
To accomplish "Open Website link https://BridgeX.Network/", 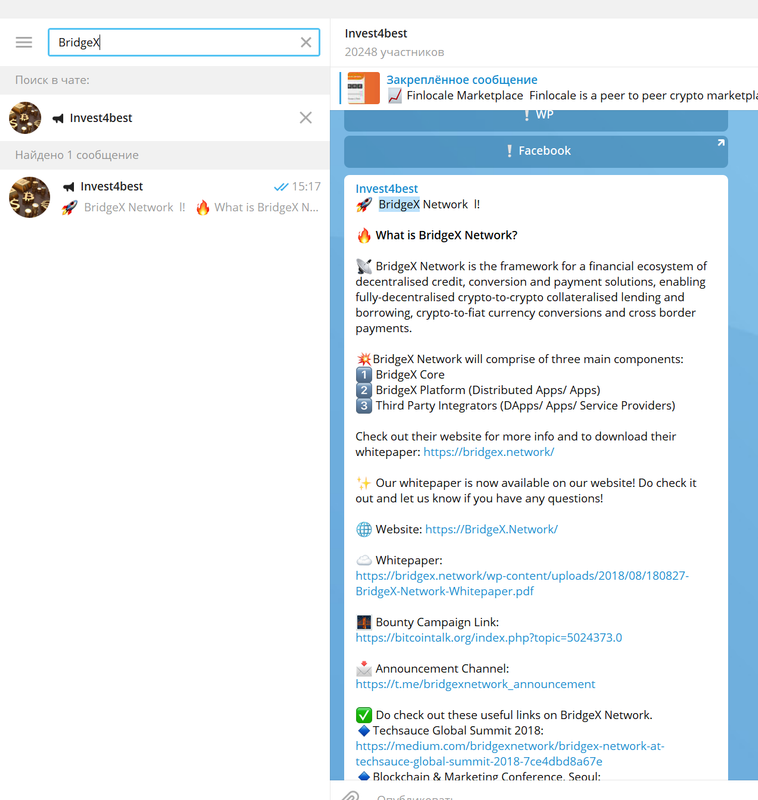I will click(x=491, y=530).
